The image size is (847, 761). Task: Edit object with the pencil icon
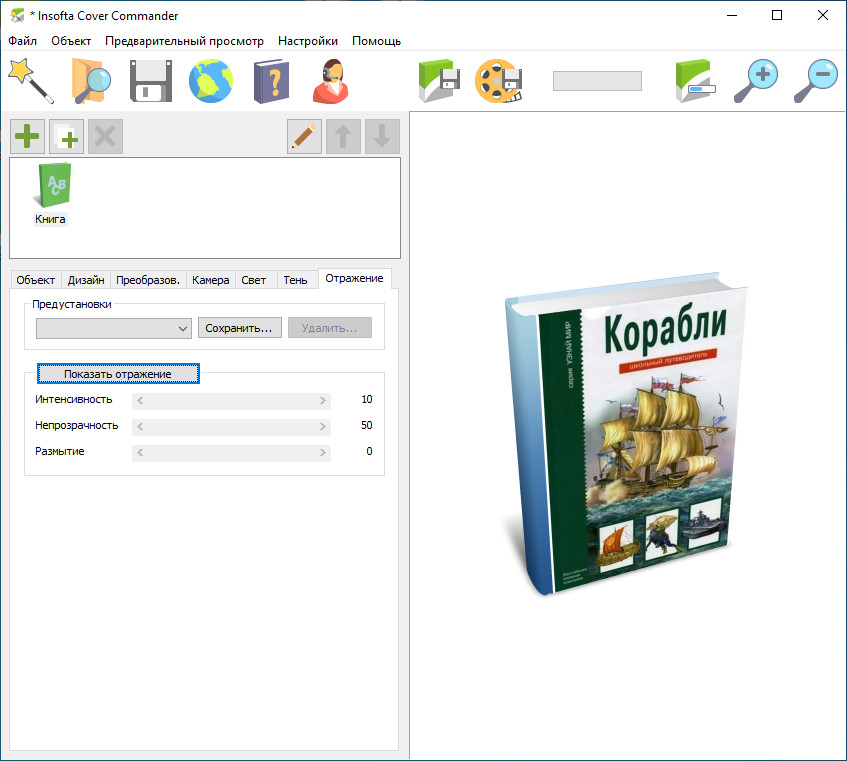pyautogui.click(x=304, y=136)
